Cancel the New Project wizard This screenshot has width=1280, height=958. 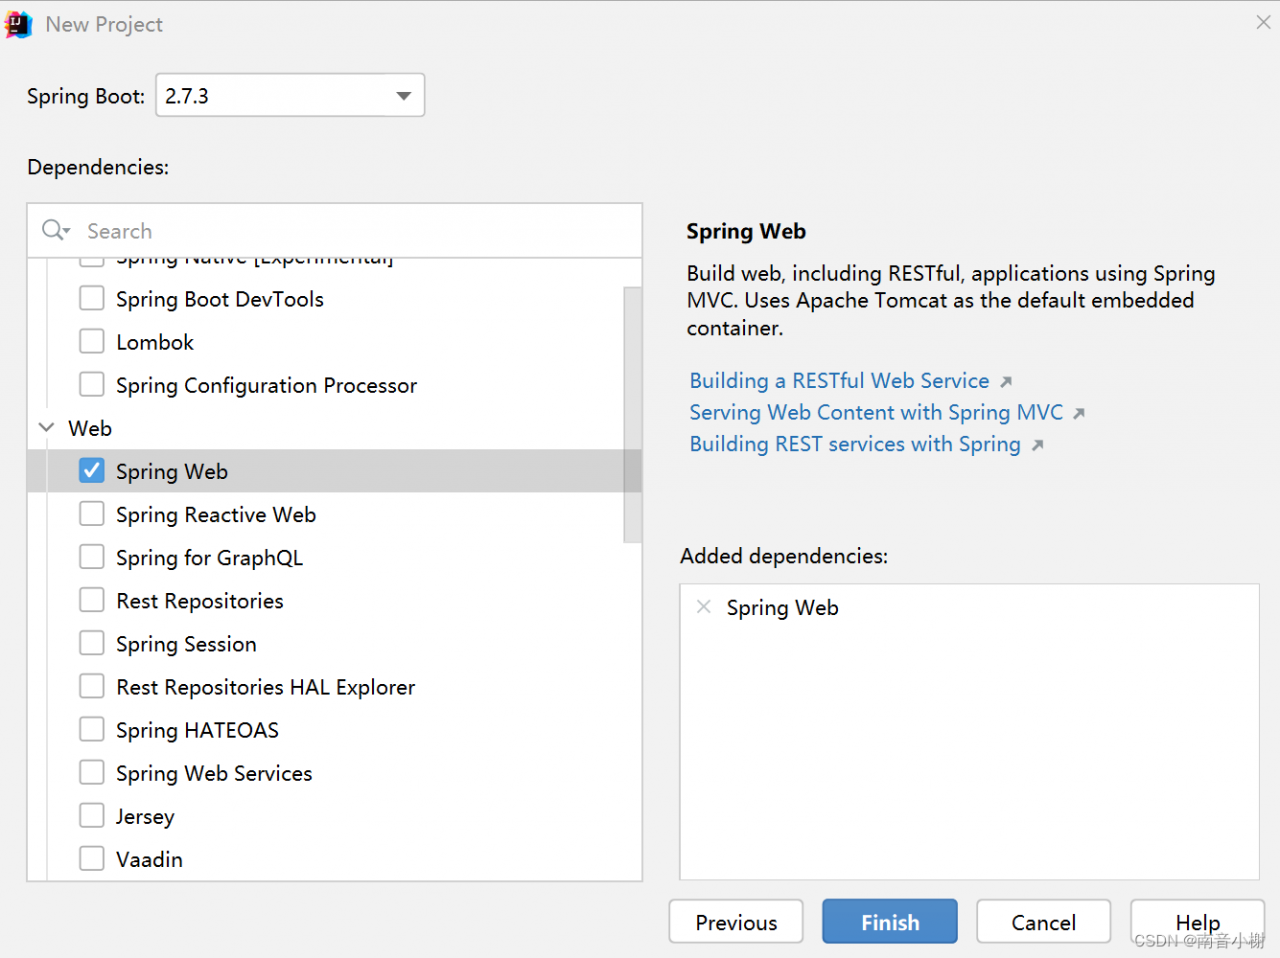click(x=1044, y=922)
